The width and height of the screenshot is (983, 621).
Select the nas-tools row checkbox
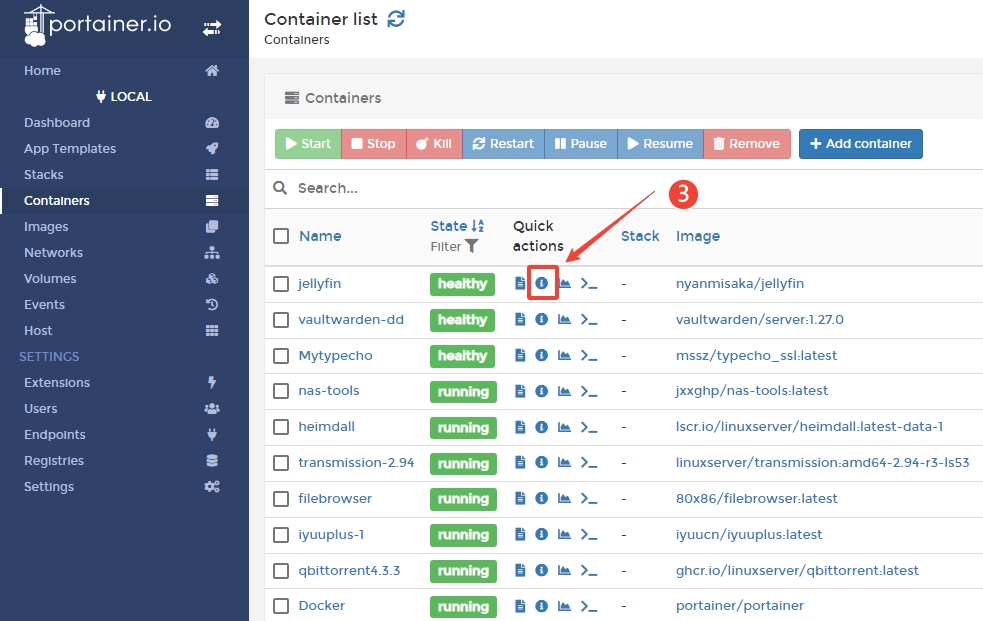point(281,392)
